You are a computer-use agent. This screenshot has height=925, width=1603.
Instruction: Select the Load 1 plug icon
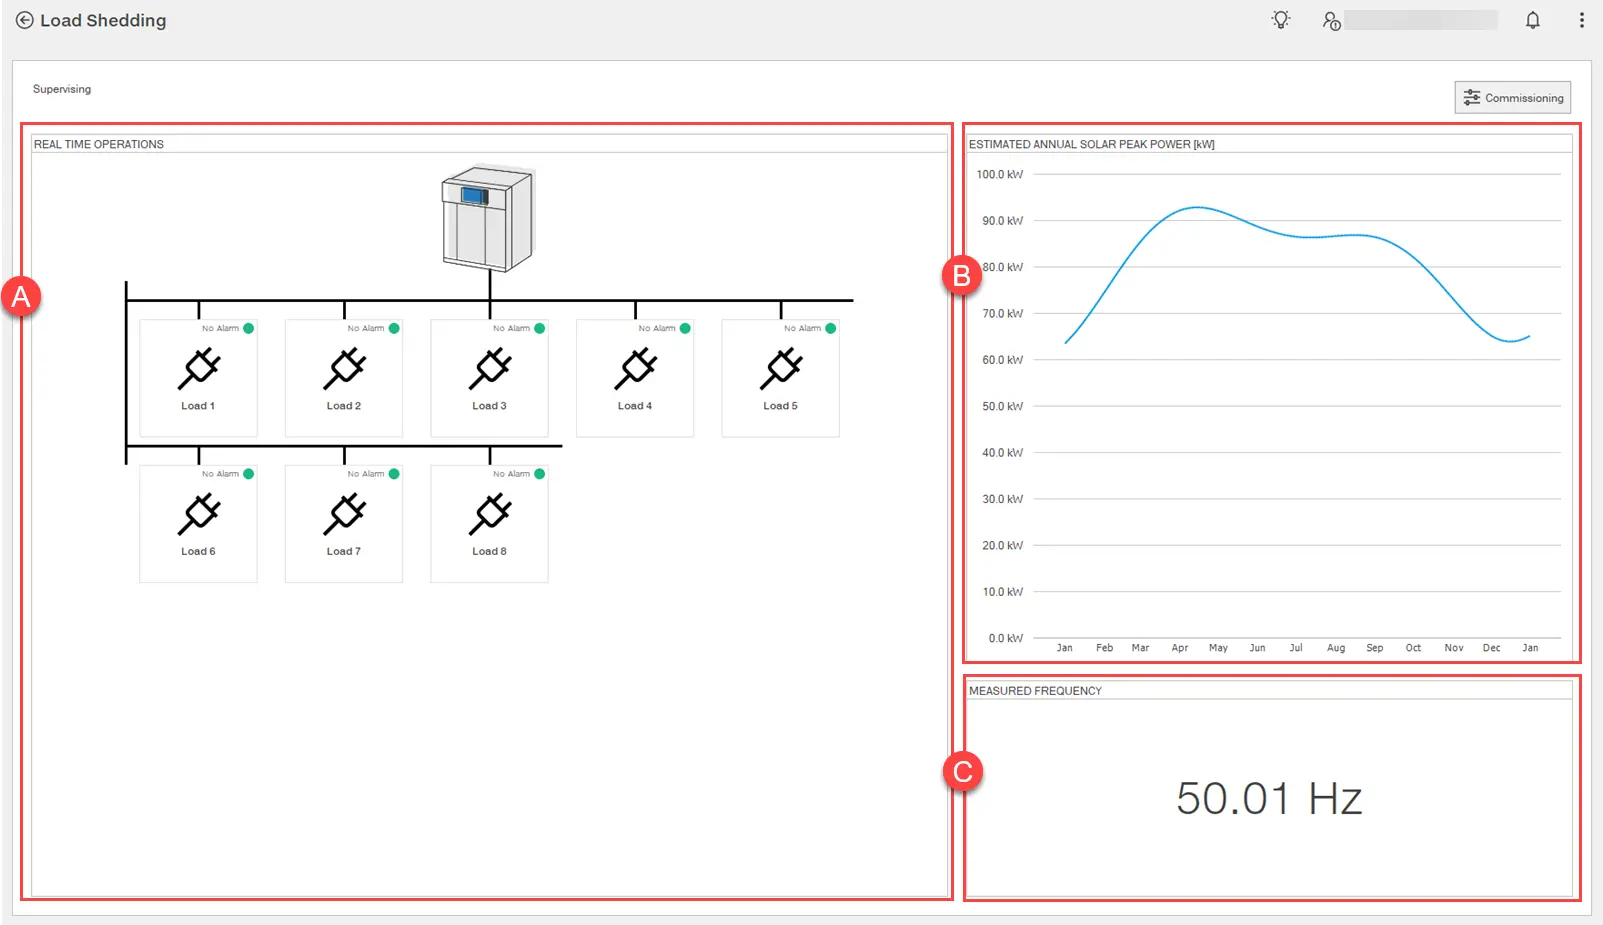(x=198, y=368)
